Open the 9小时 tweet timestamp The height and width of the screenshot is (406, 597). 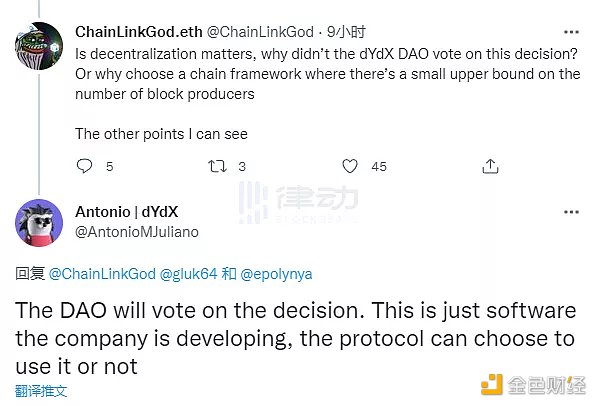[346, 32]
